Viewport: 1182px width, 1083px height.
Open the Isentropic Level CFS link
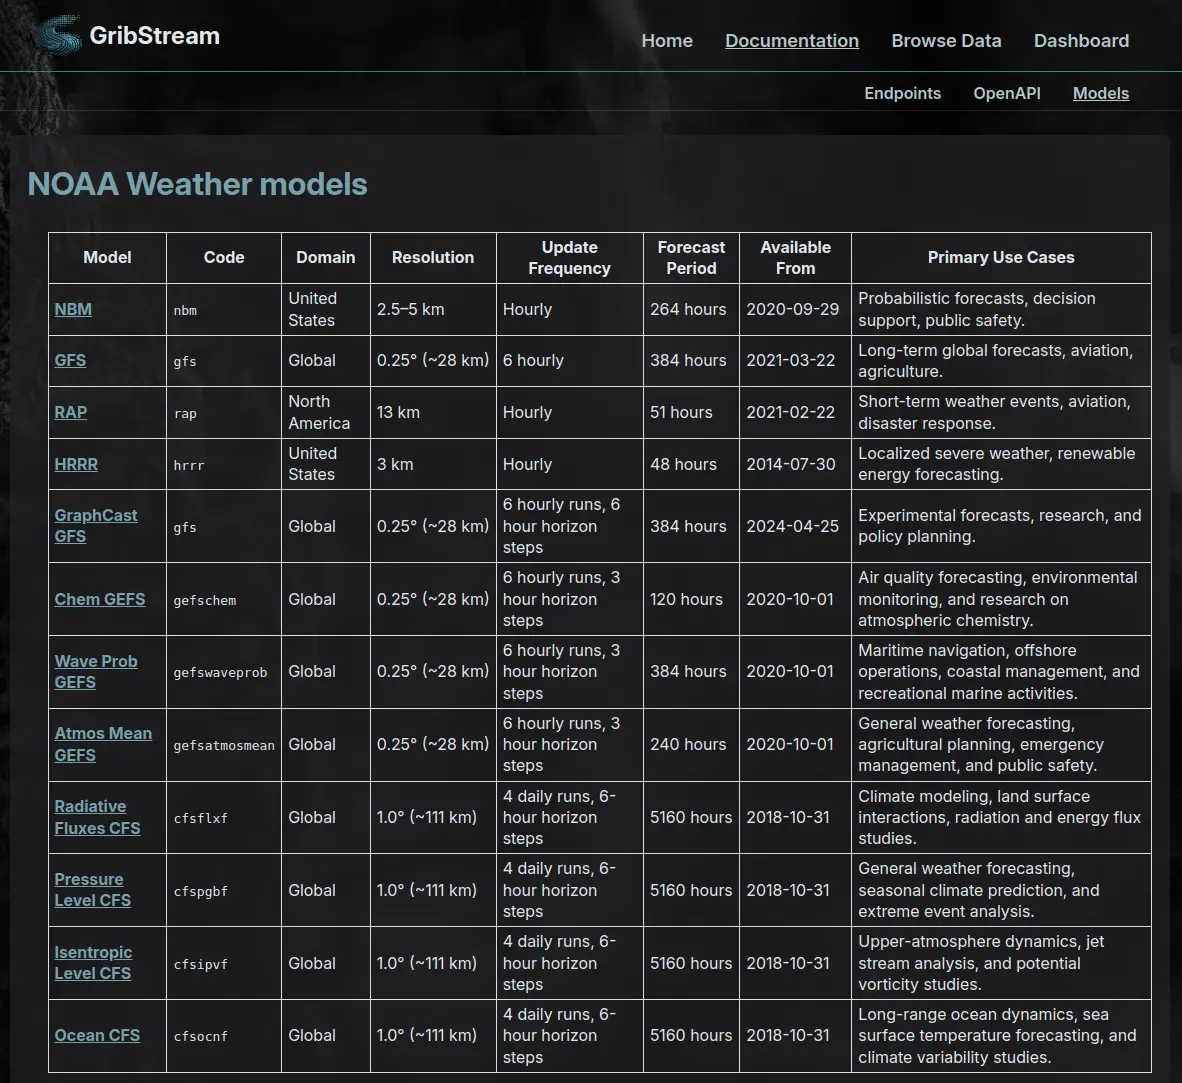[x=93, y=963]
